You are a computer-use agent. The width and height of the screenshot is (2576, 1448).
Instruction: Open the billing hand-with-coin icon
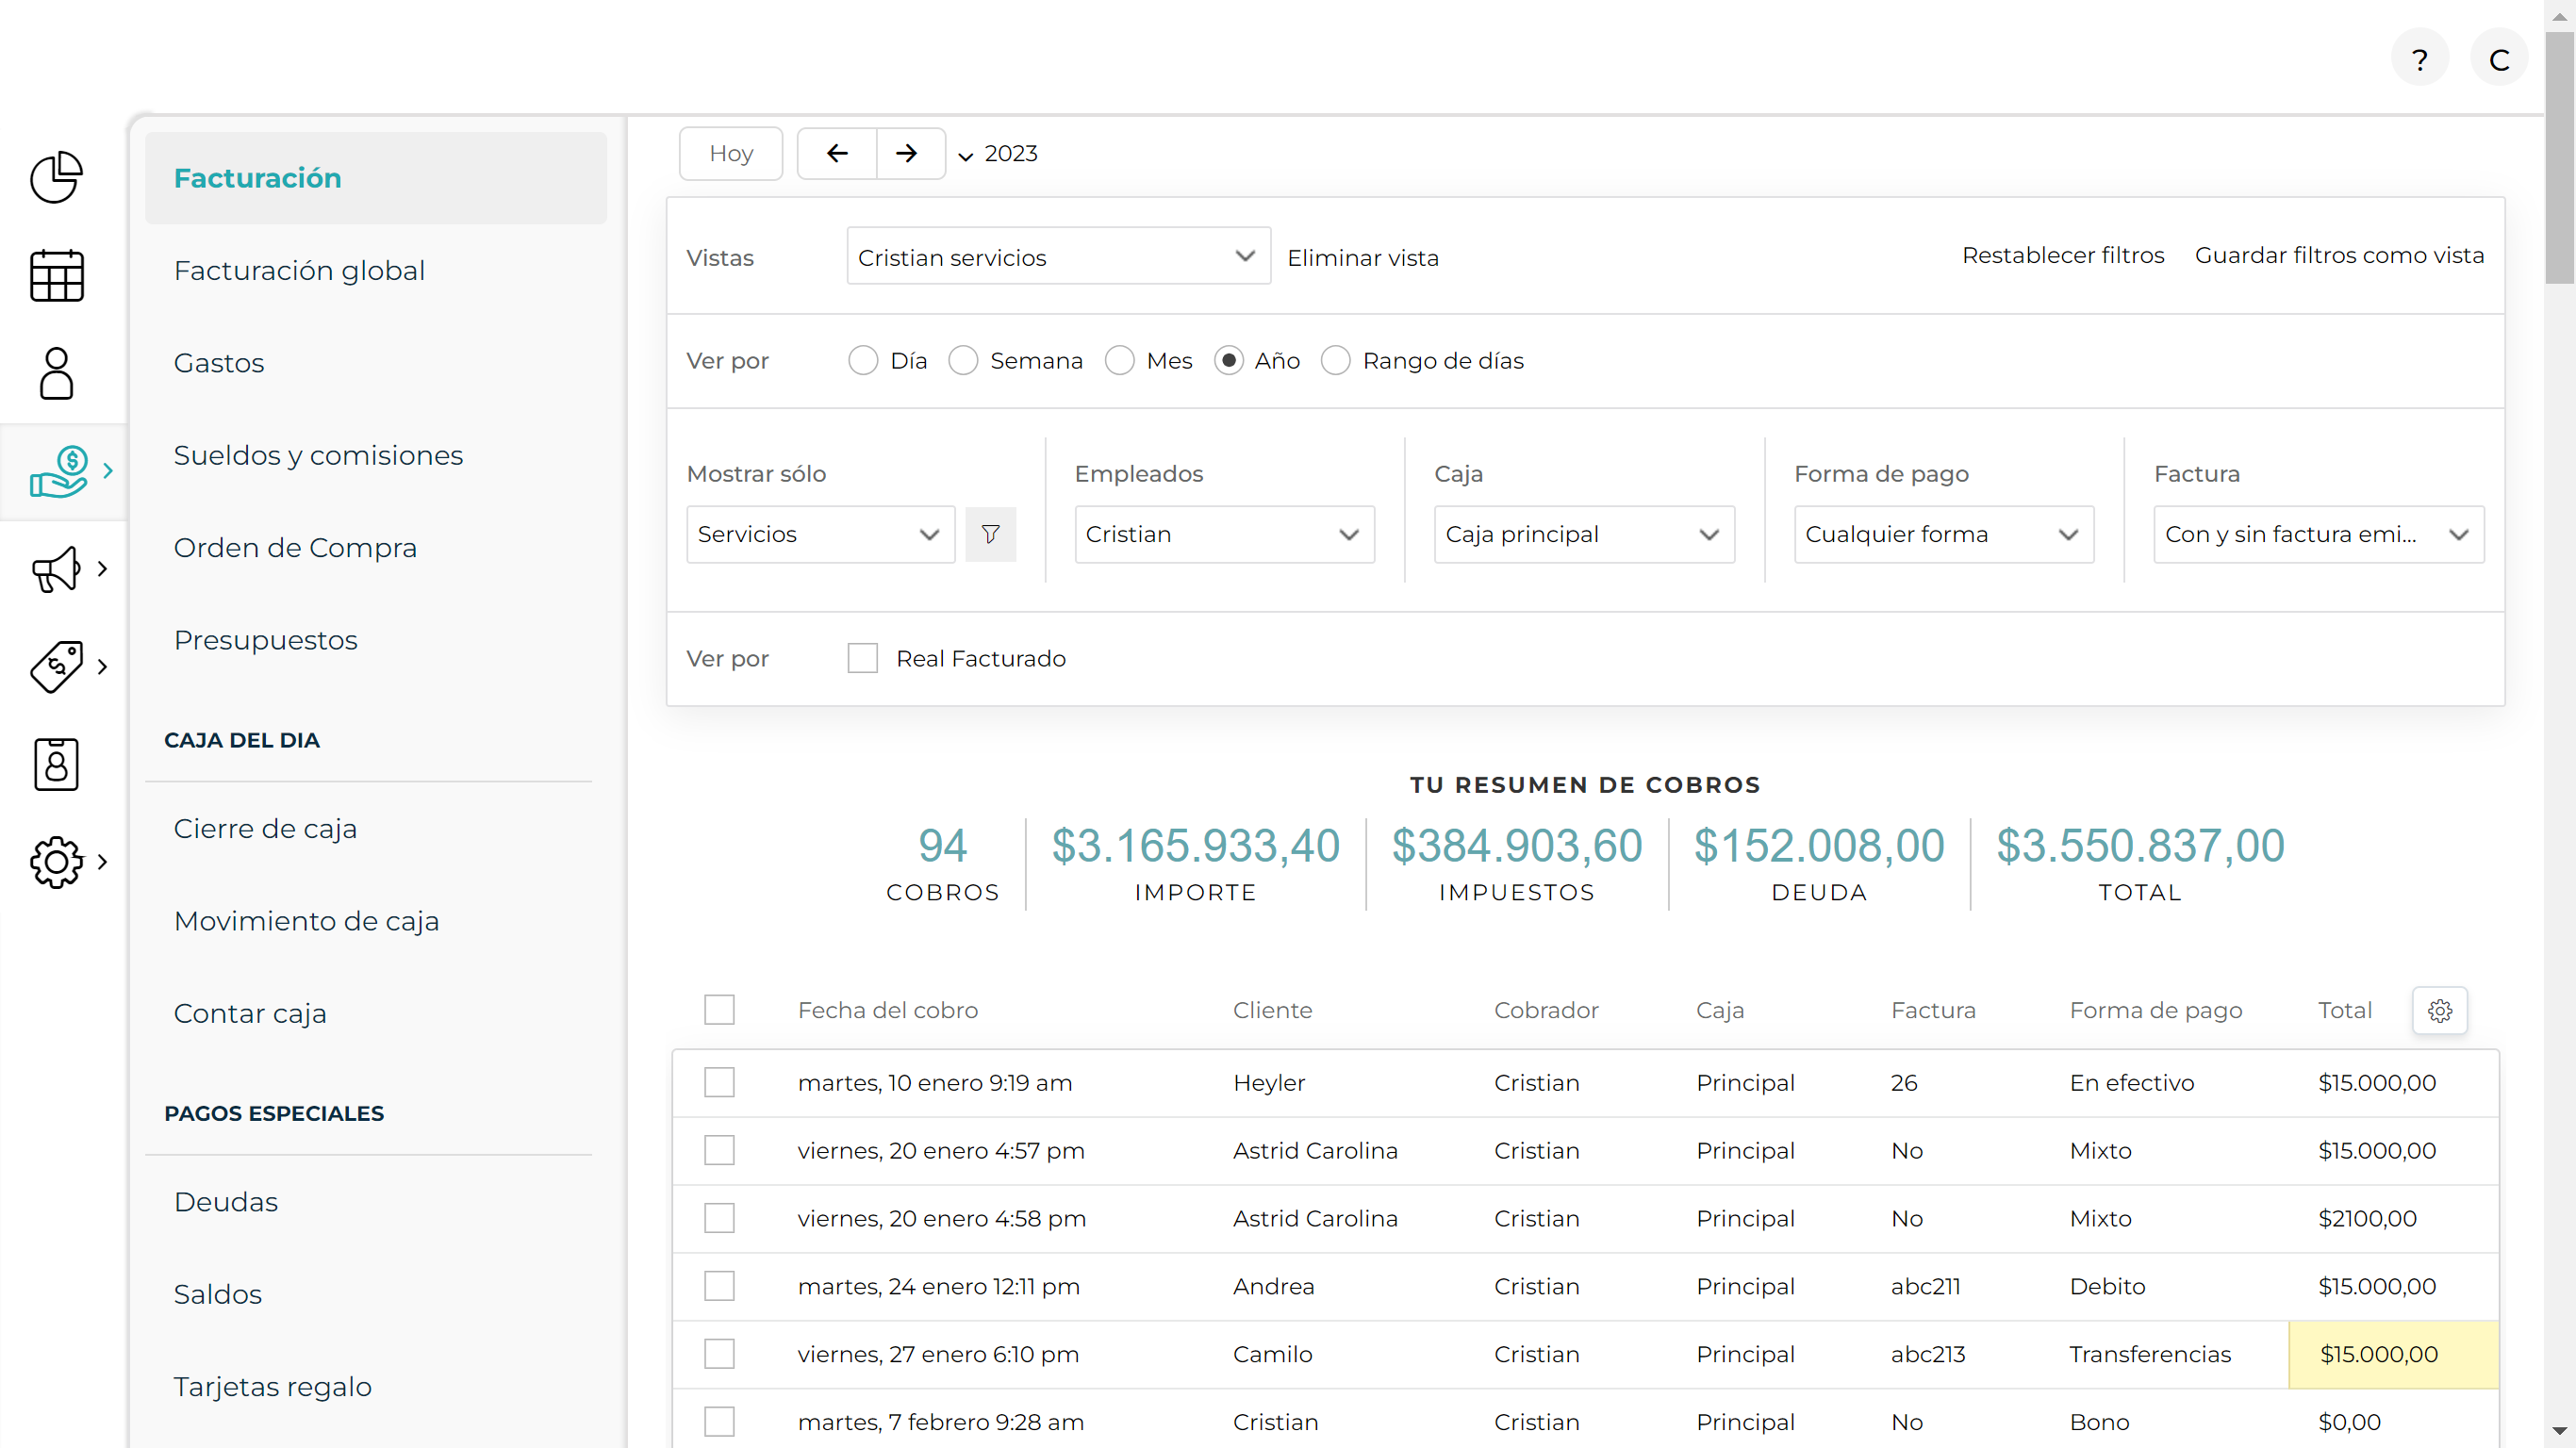click(x=58, y=471)
